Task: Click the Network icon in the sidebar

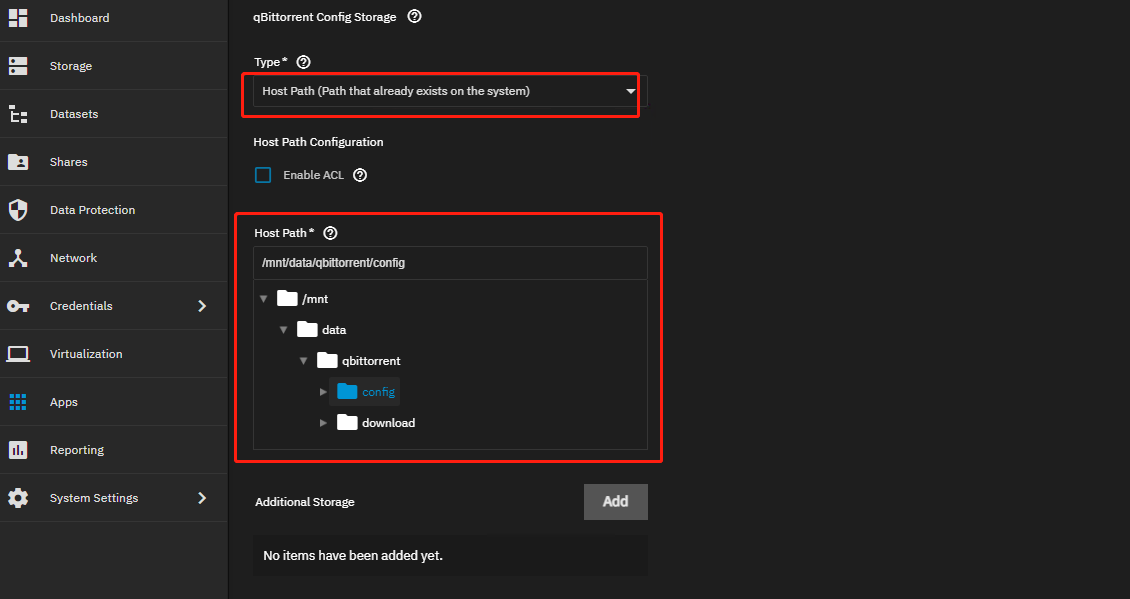Action: (x=18, y=258)
